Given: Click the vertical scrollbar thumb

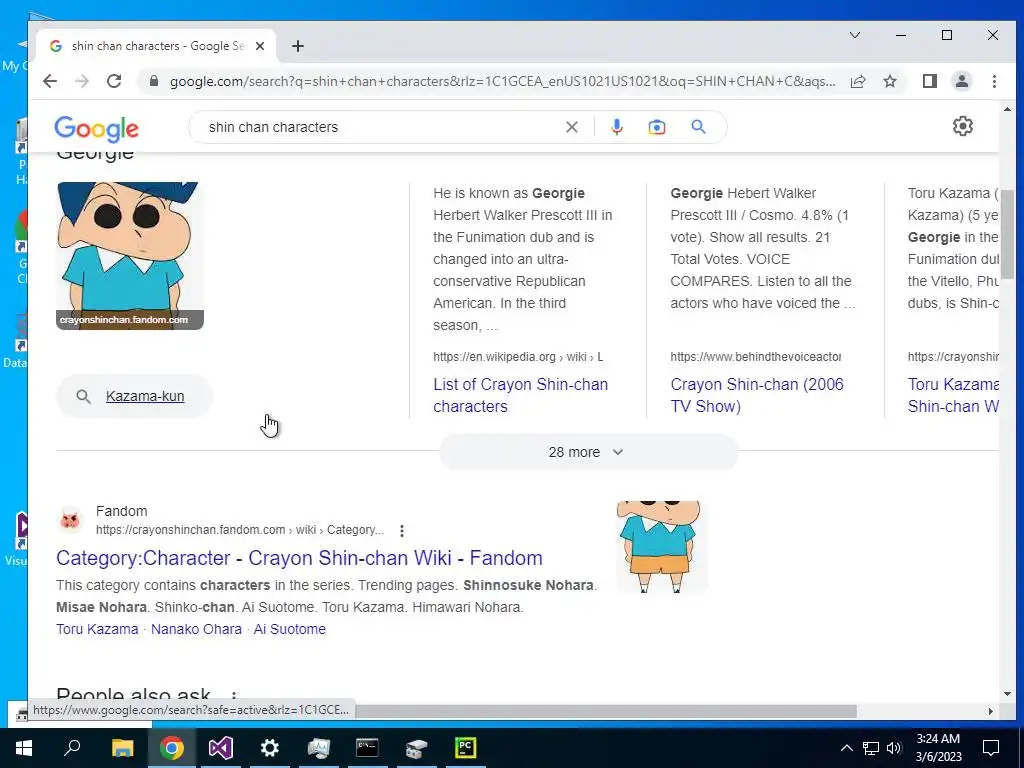Looking at the screenshot, I should [x=1006, y=234].
